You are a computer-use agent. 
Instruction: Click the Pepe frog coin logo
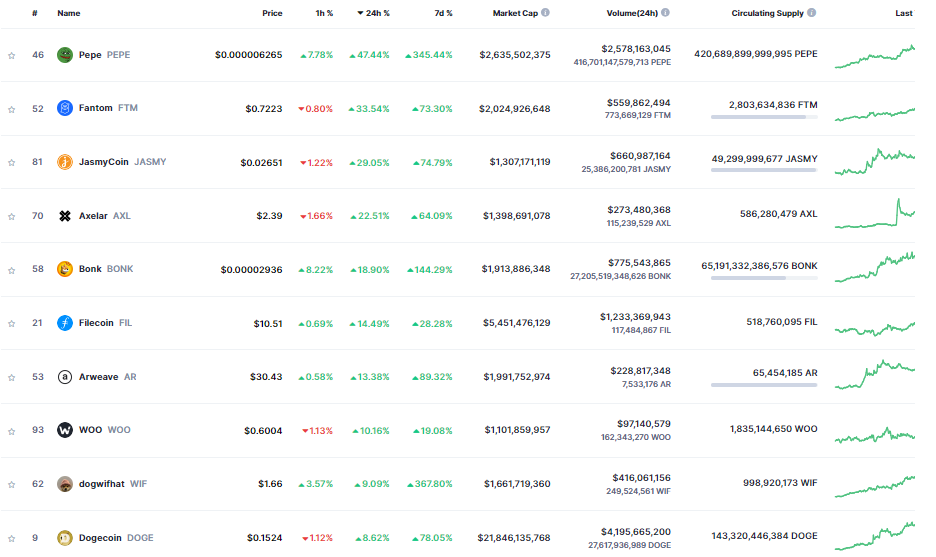[64, 55]
